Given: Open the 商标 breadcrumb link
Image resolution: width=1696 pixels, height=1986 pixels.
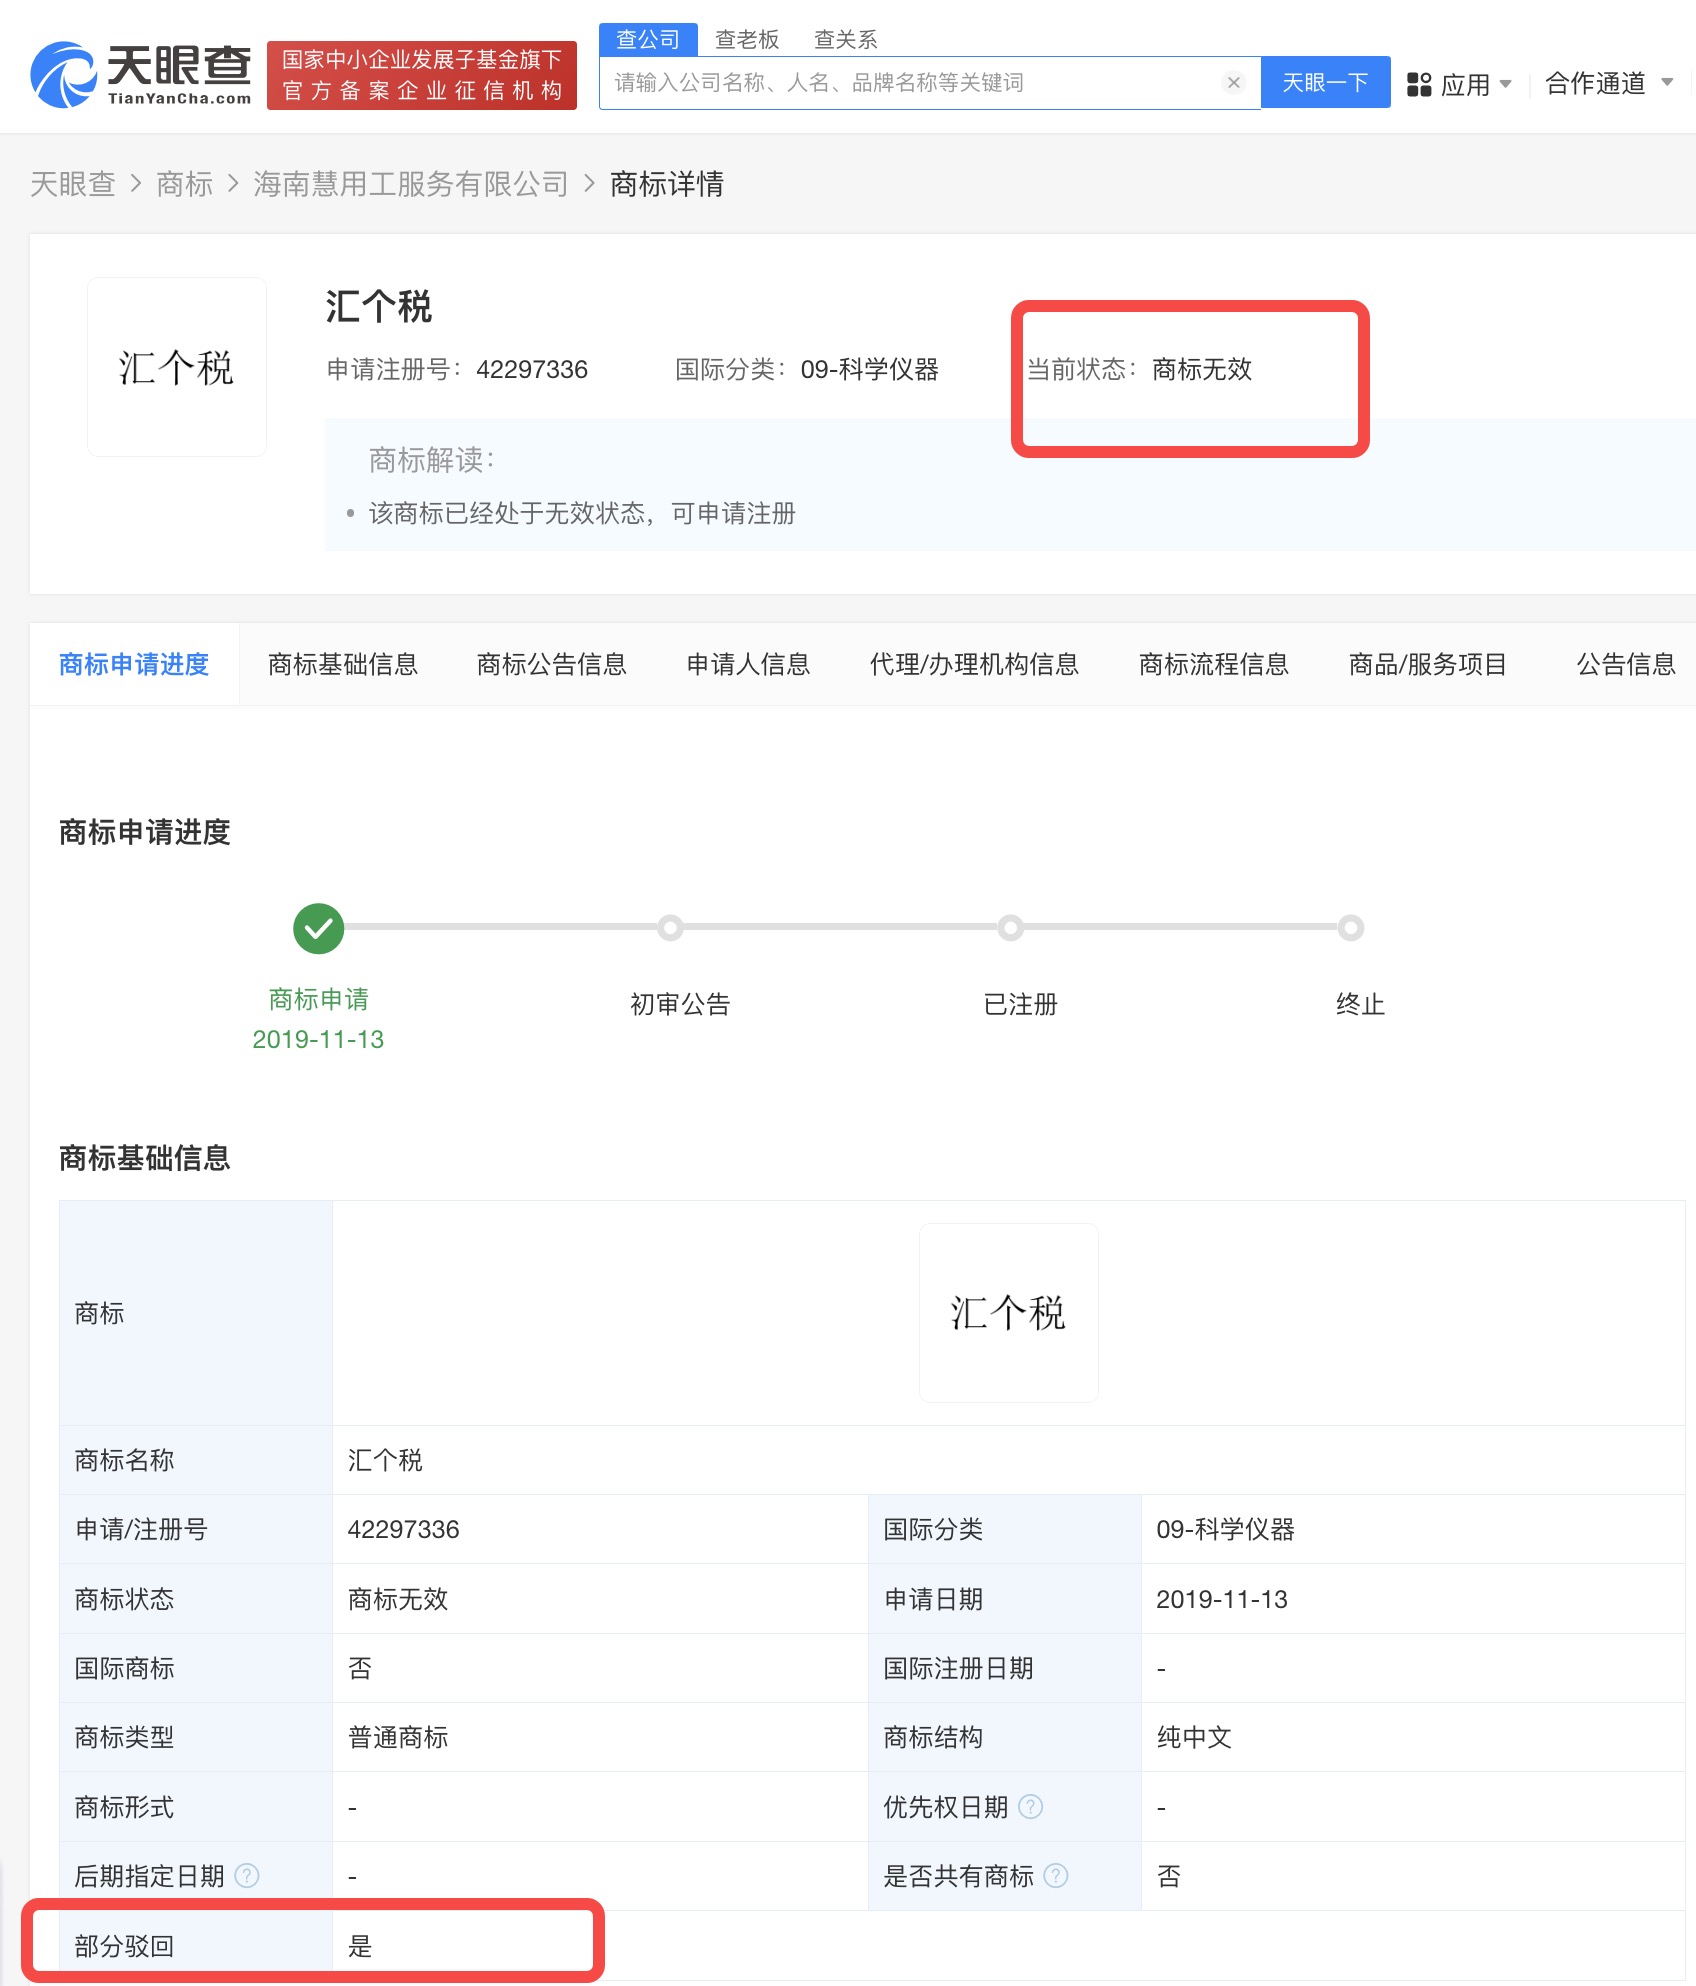Looking at the screenshot, I should point(185,184).
